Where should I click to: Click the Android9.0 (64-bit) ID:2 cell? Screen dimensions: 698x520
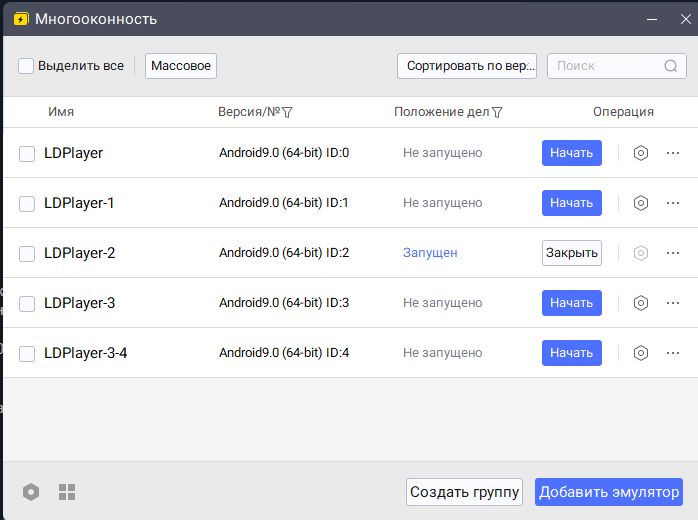[284, 253]
